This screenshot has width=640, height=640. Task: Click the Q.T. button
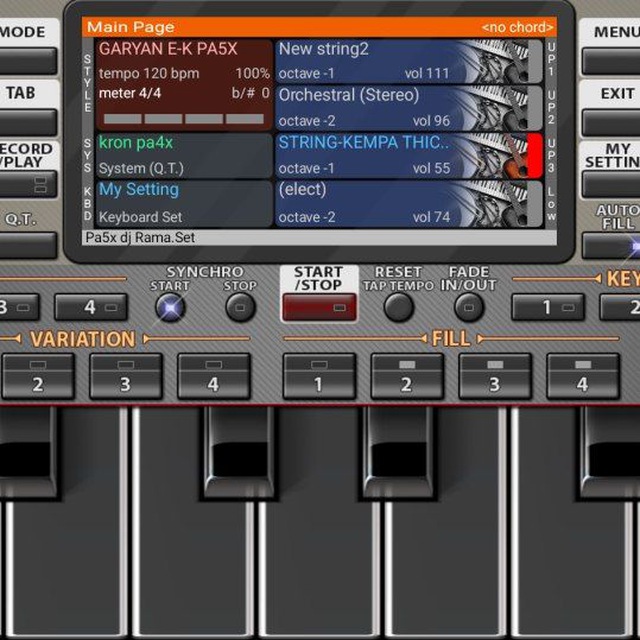click(28, 246)
